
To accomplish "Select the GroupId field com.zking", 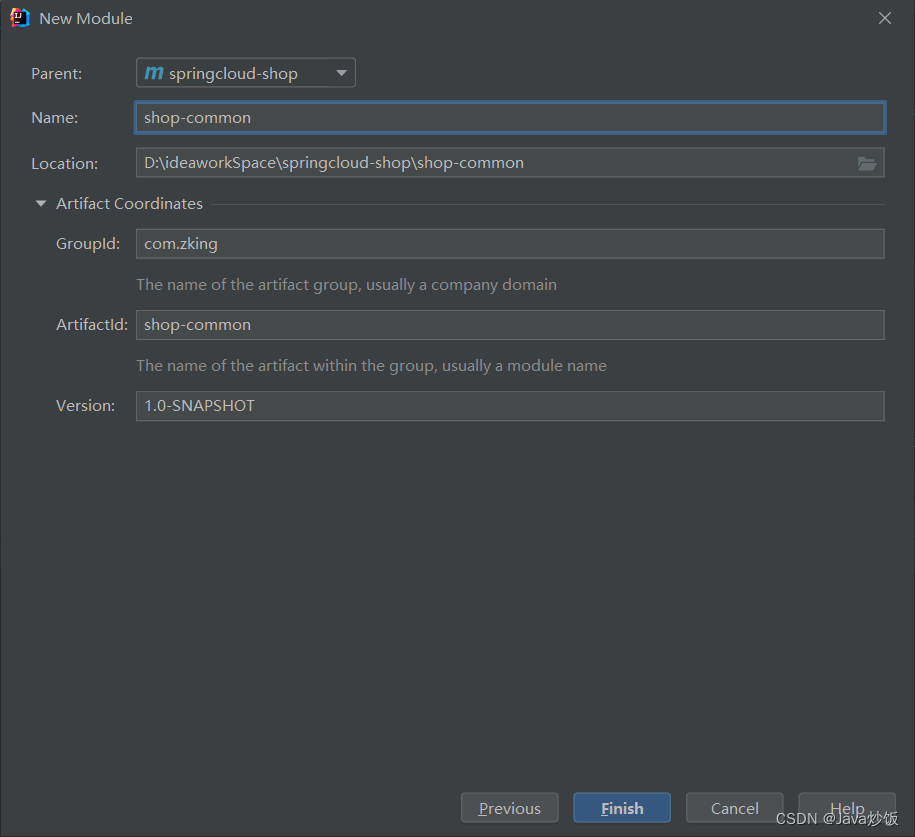I will (x=510, y=244).
